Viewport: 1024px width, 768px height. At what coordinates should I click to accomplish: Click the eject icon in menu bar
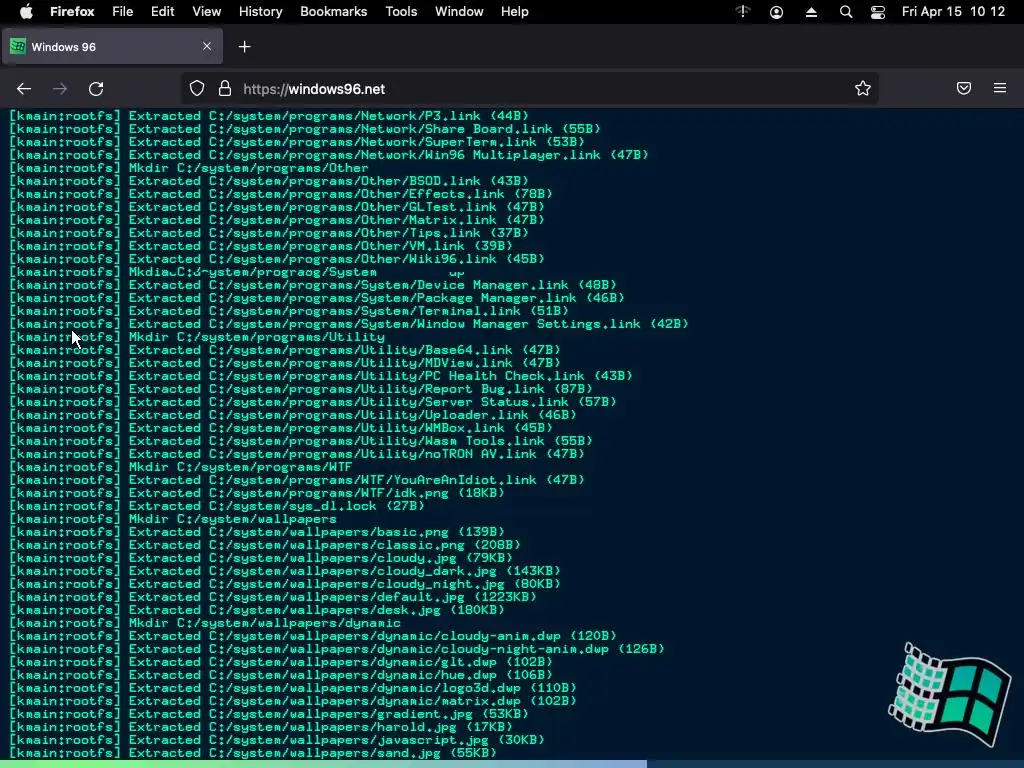tap(811, 12)
